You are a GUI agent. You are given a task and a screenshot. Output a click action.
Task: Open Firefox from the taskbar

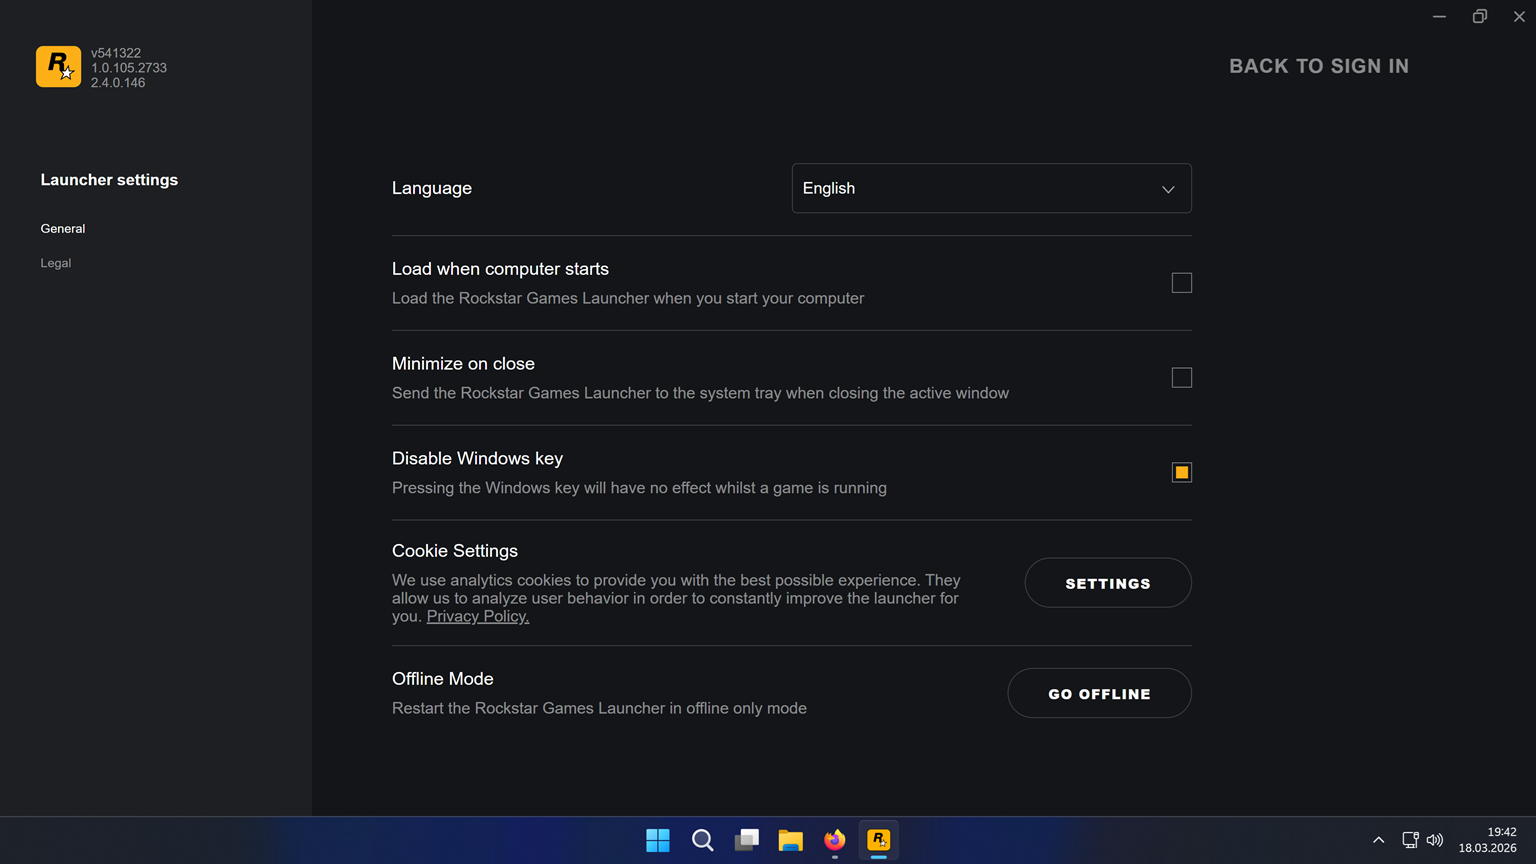click(835, 840)
